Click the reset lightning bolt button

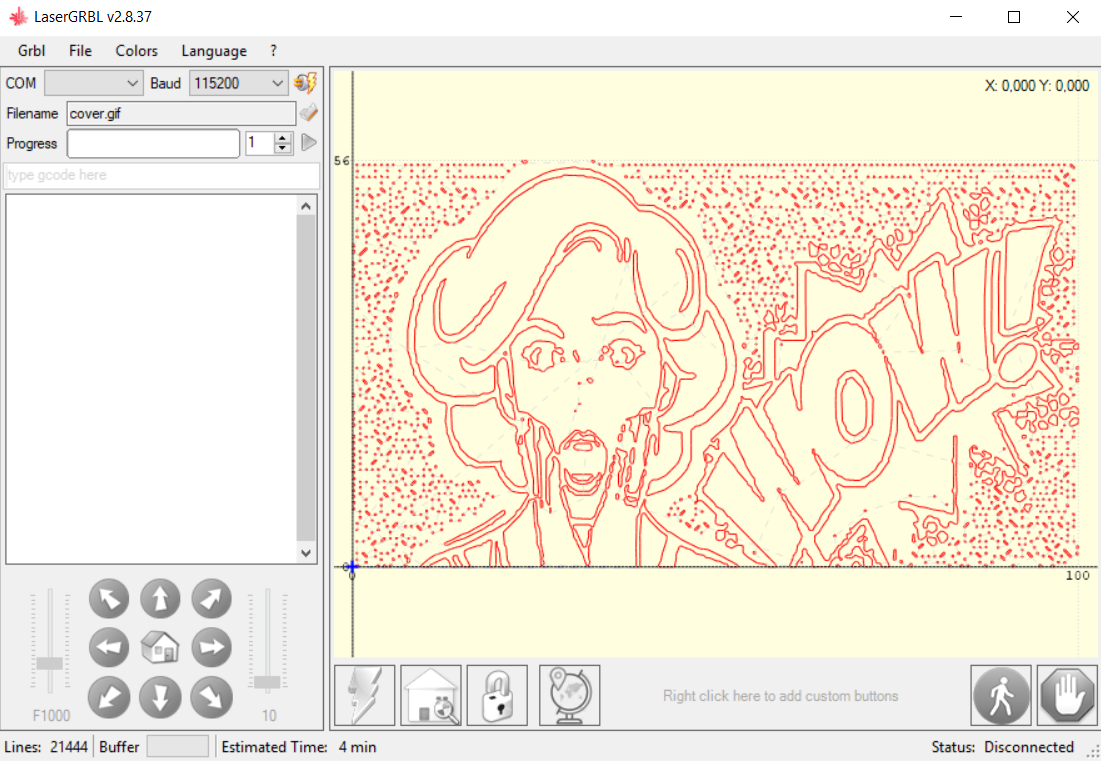click(364, 695)
